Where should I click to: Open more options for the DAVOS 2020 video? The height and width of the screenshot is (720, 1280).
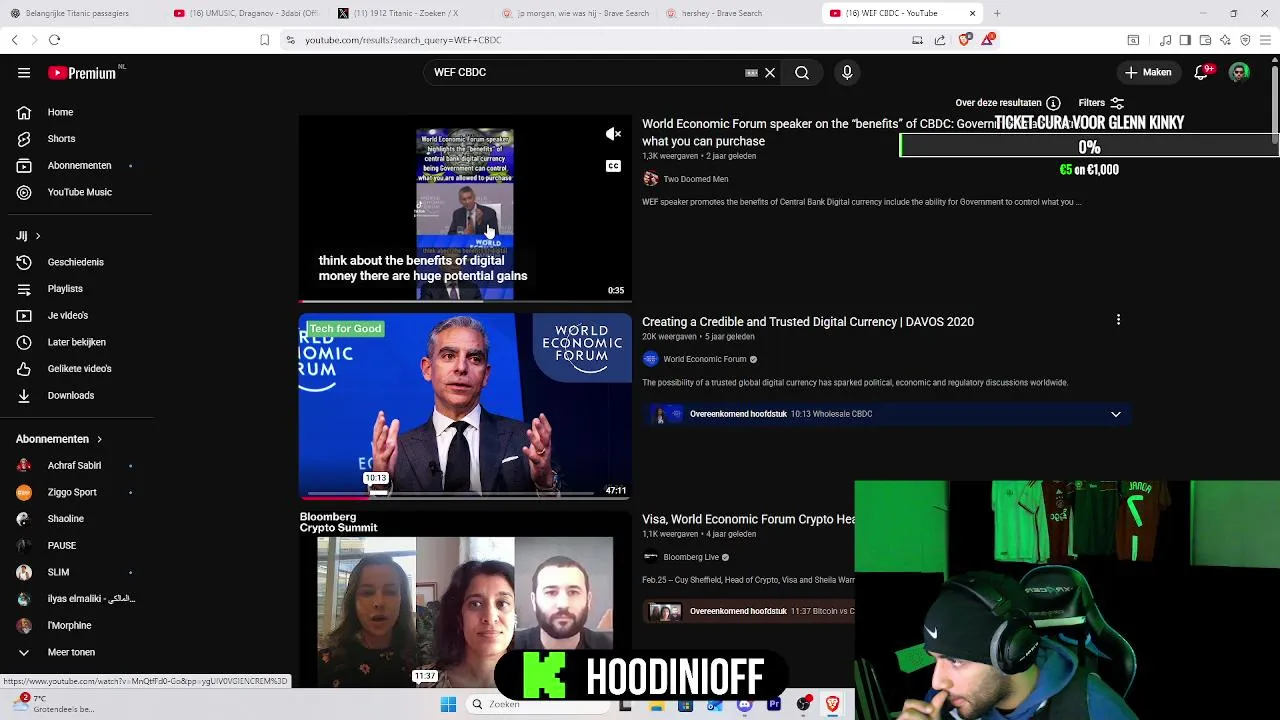(1118, 320)
